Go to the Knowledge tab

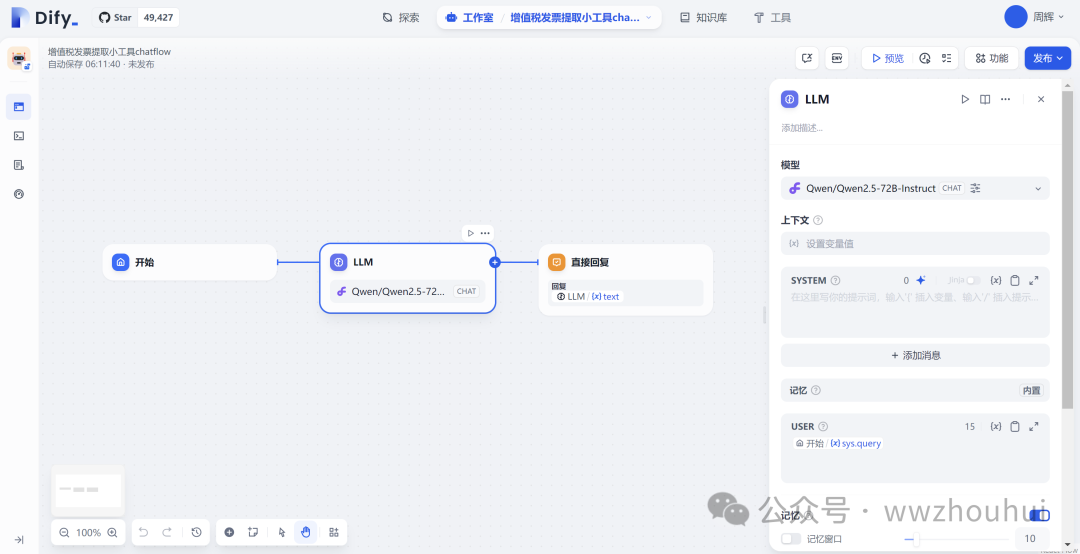703,18
